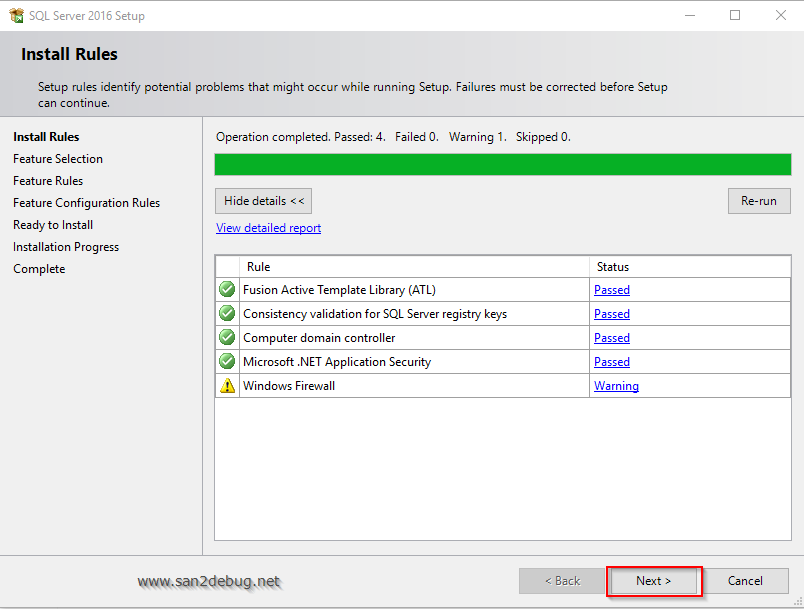Select Feature Rules step in sidebar
Image resolution: width=804 pixels, height=609 pixels.
(48, 181)
